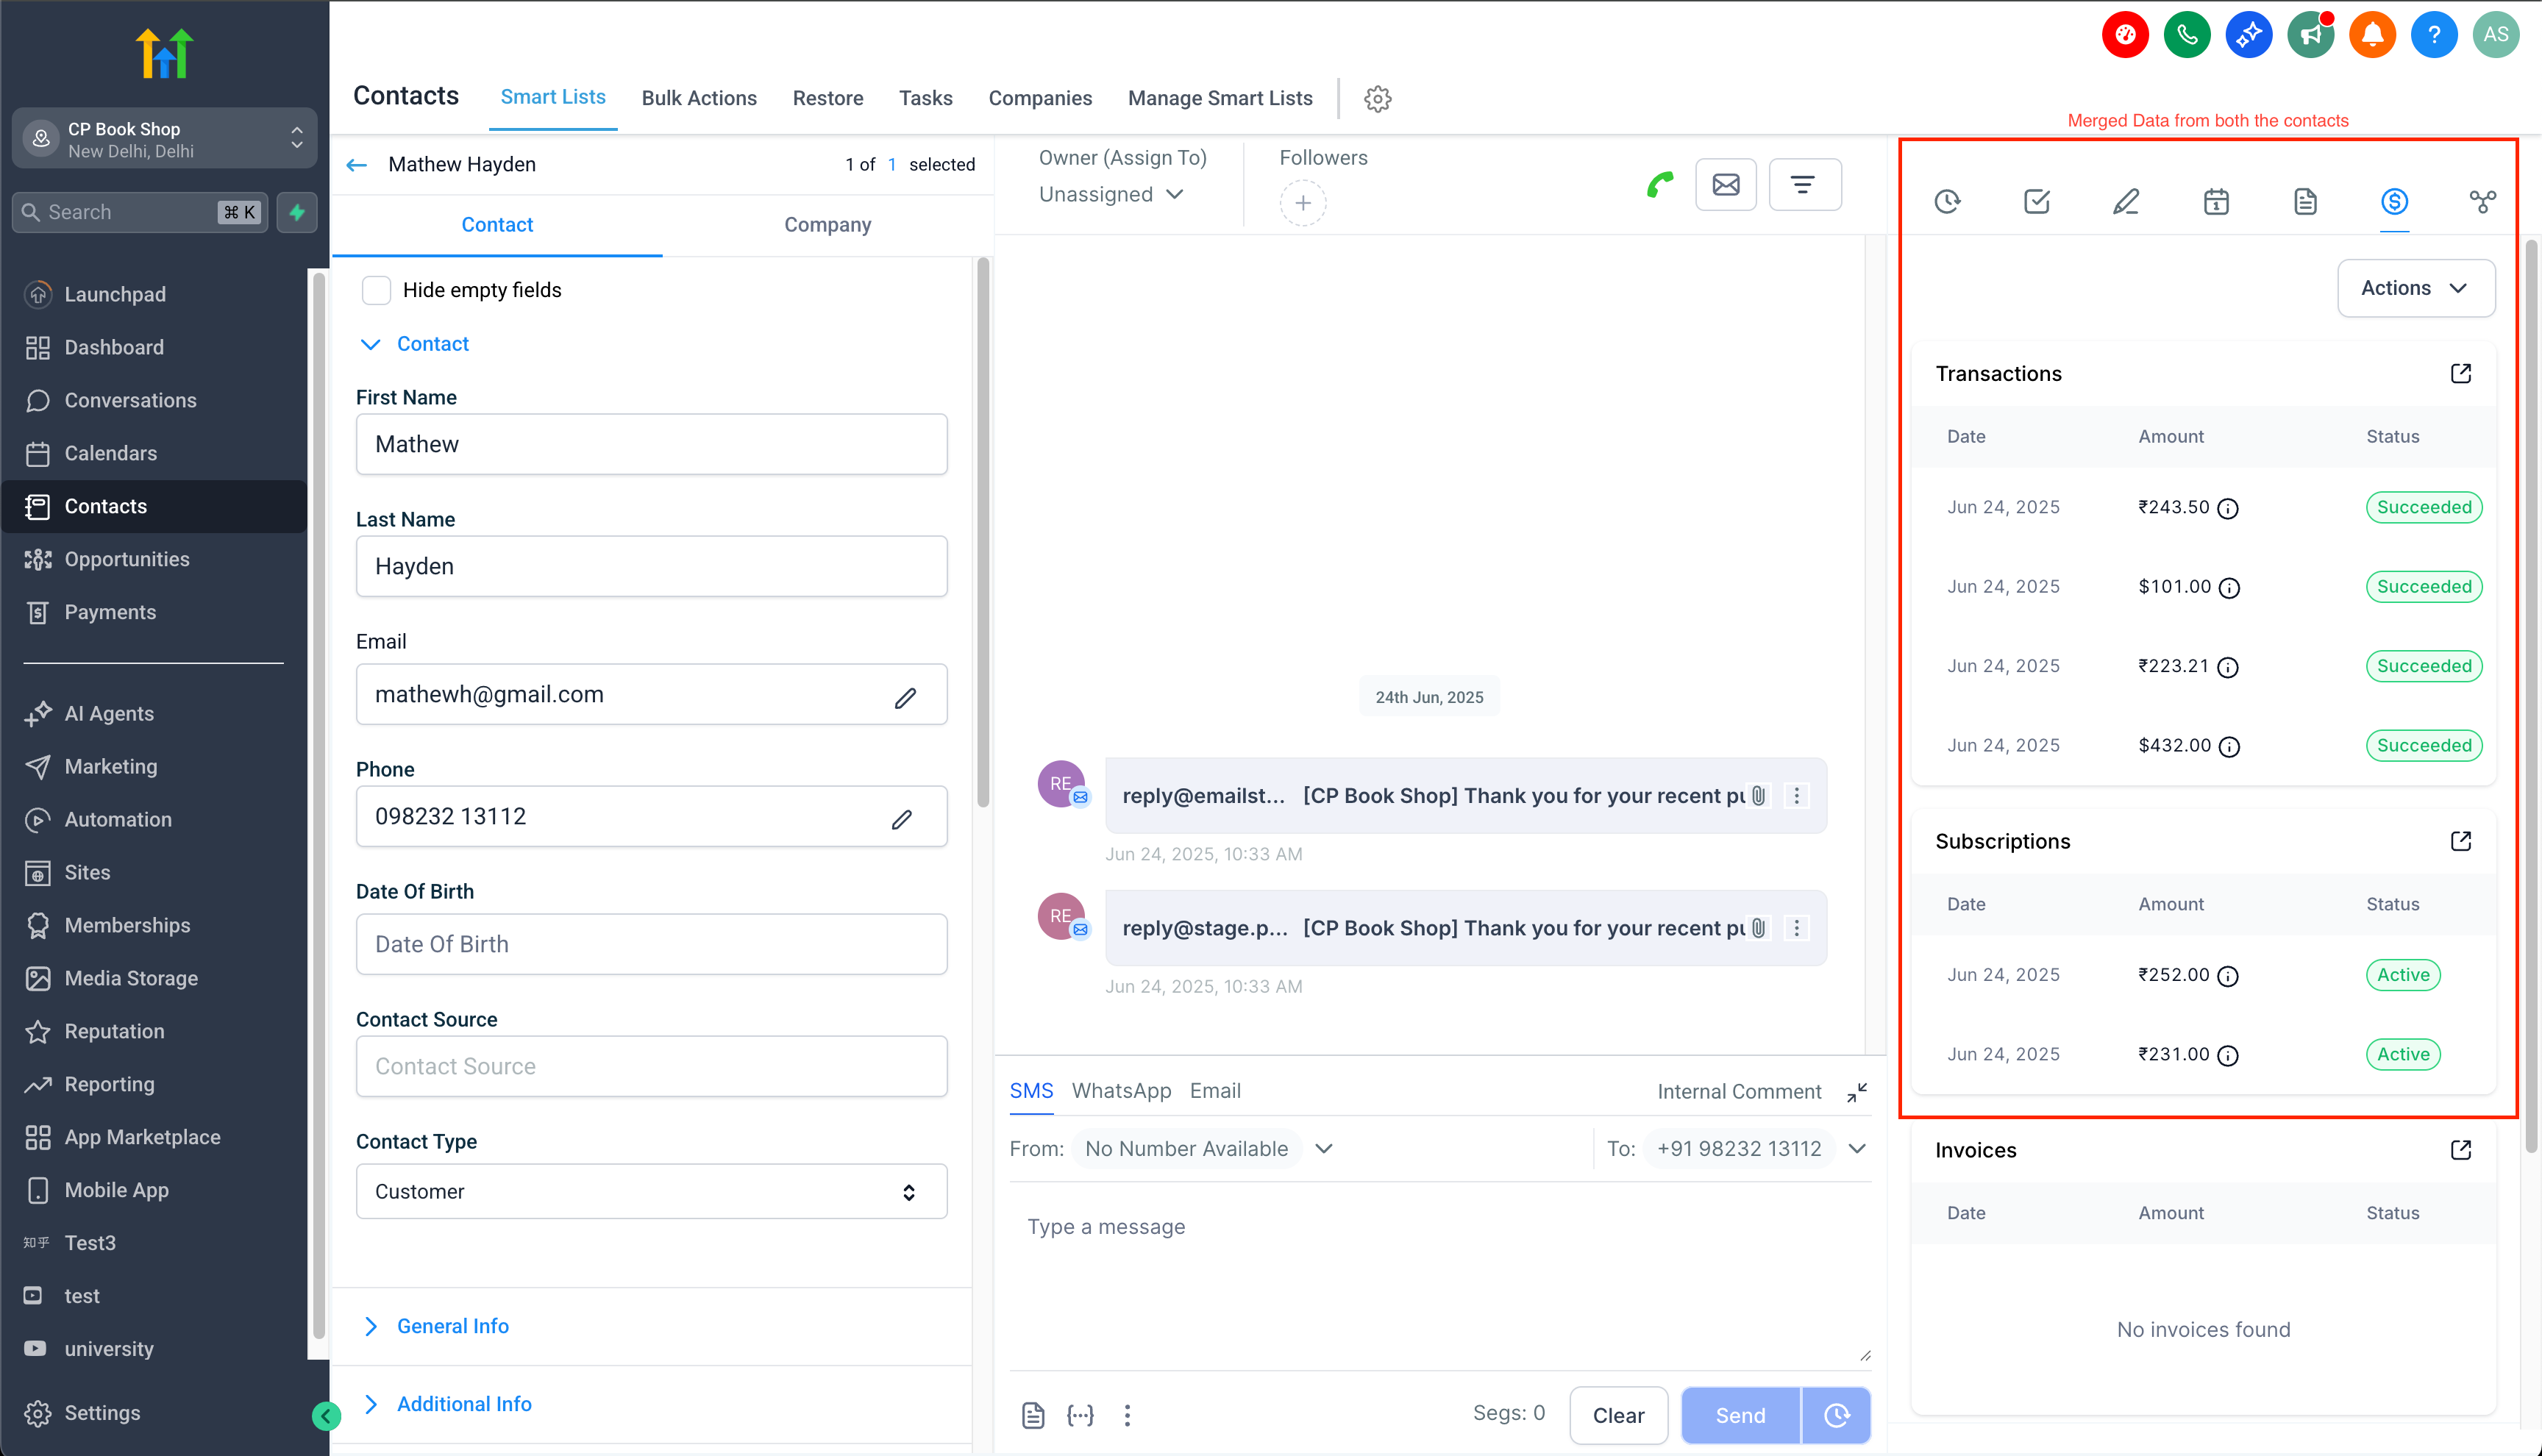
Task: Click the contacts settings gear icon
Action: tap(1377, 99)
